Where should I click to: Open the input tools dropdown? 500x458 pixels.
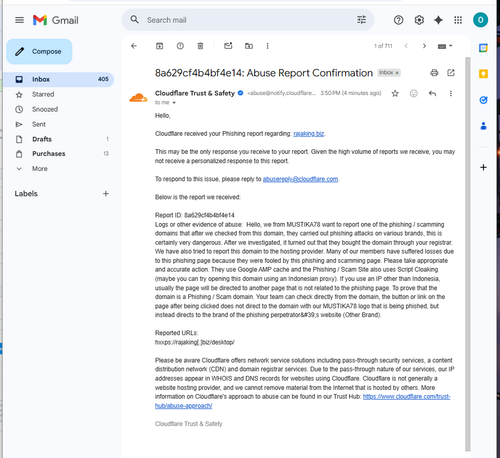pyautogui.click(x=445, y=46)
